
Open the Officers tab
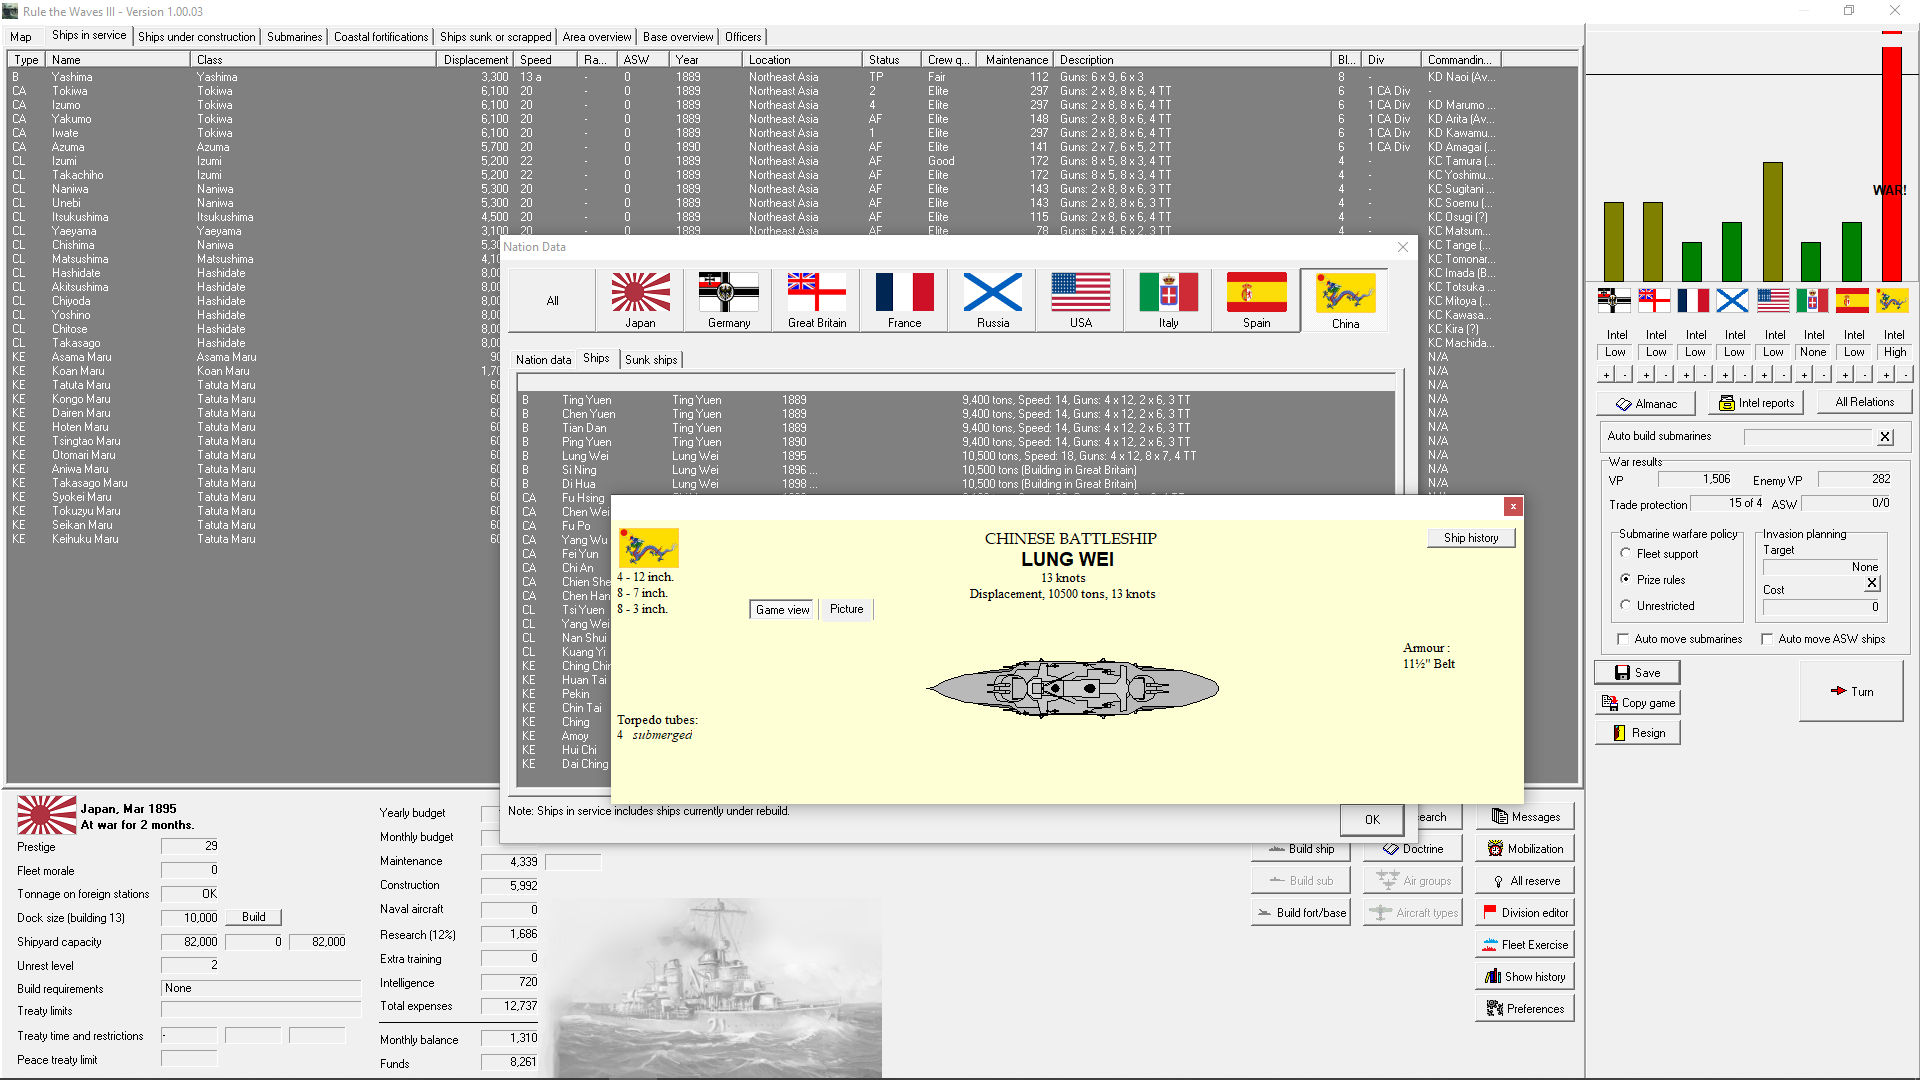pos(743,37)
